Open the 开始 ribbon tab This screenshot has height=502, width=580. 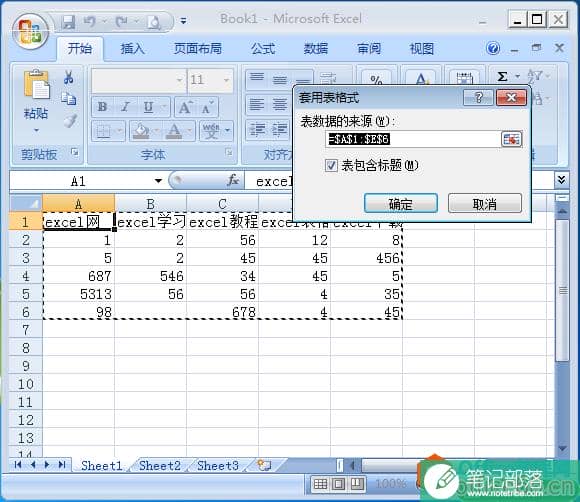pyautogui.click(x=80, y=48)
